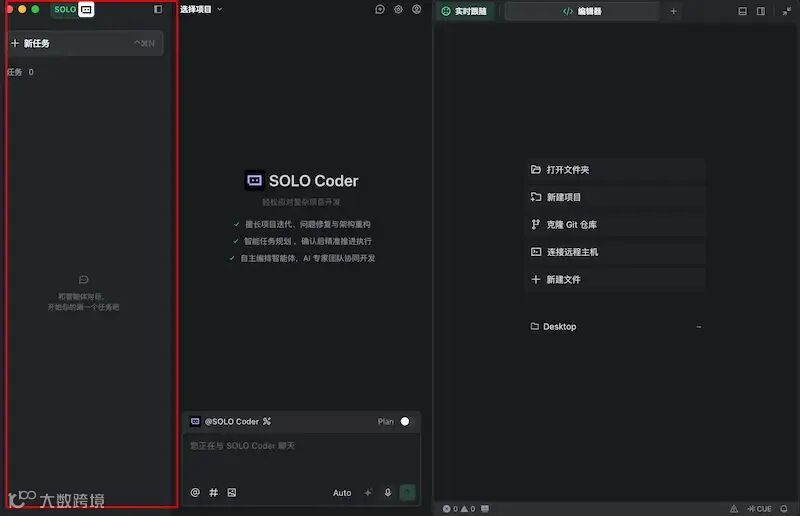This screenshot has height=516, width=800.
Task: Click the sparkle prompt-optimize icon
Action: 368,493
